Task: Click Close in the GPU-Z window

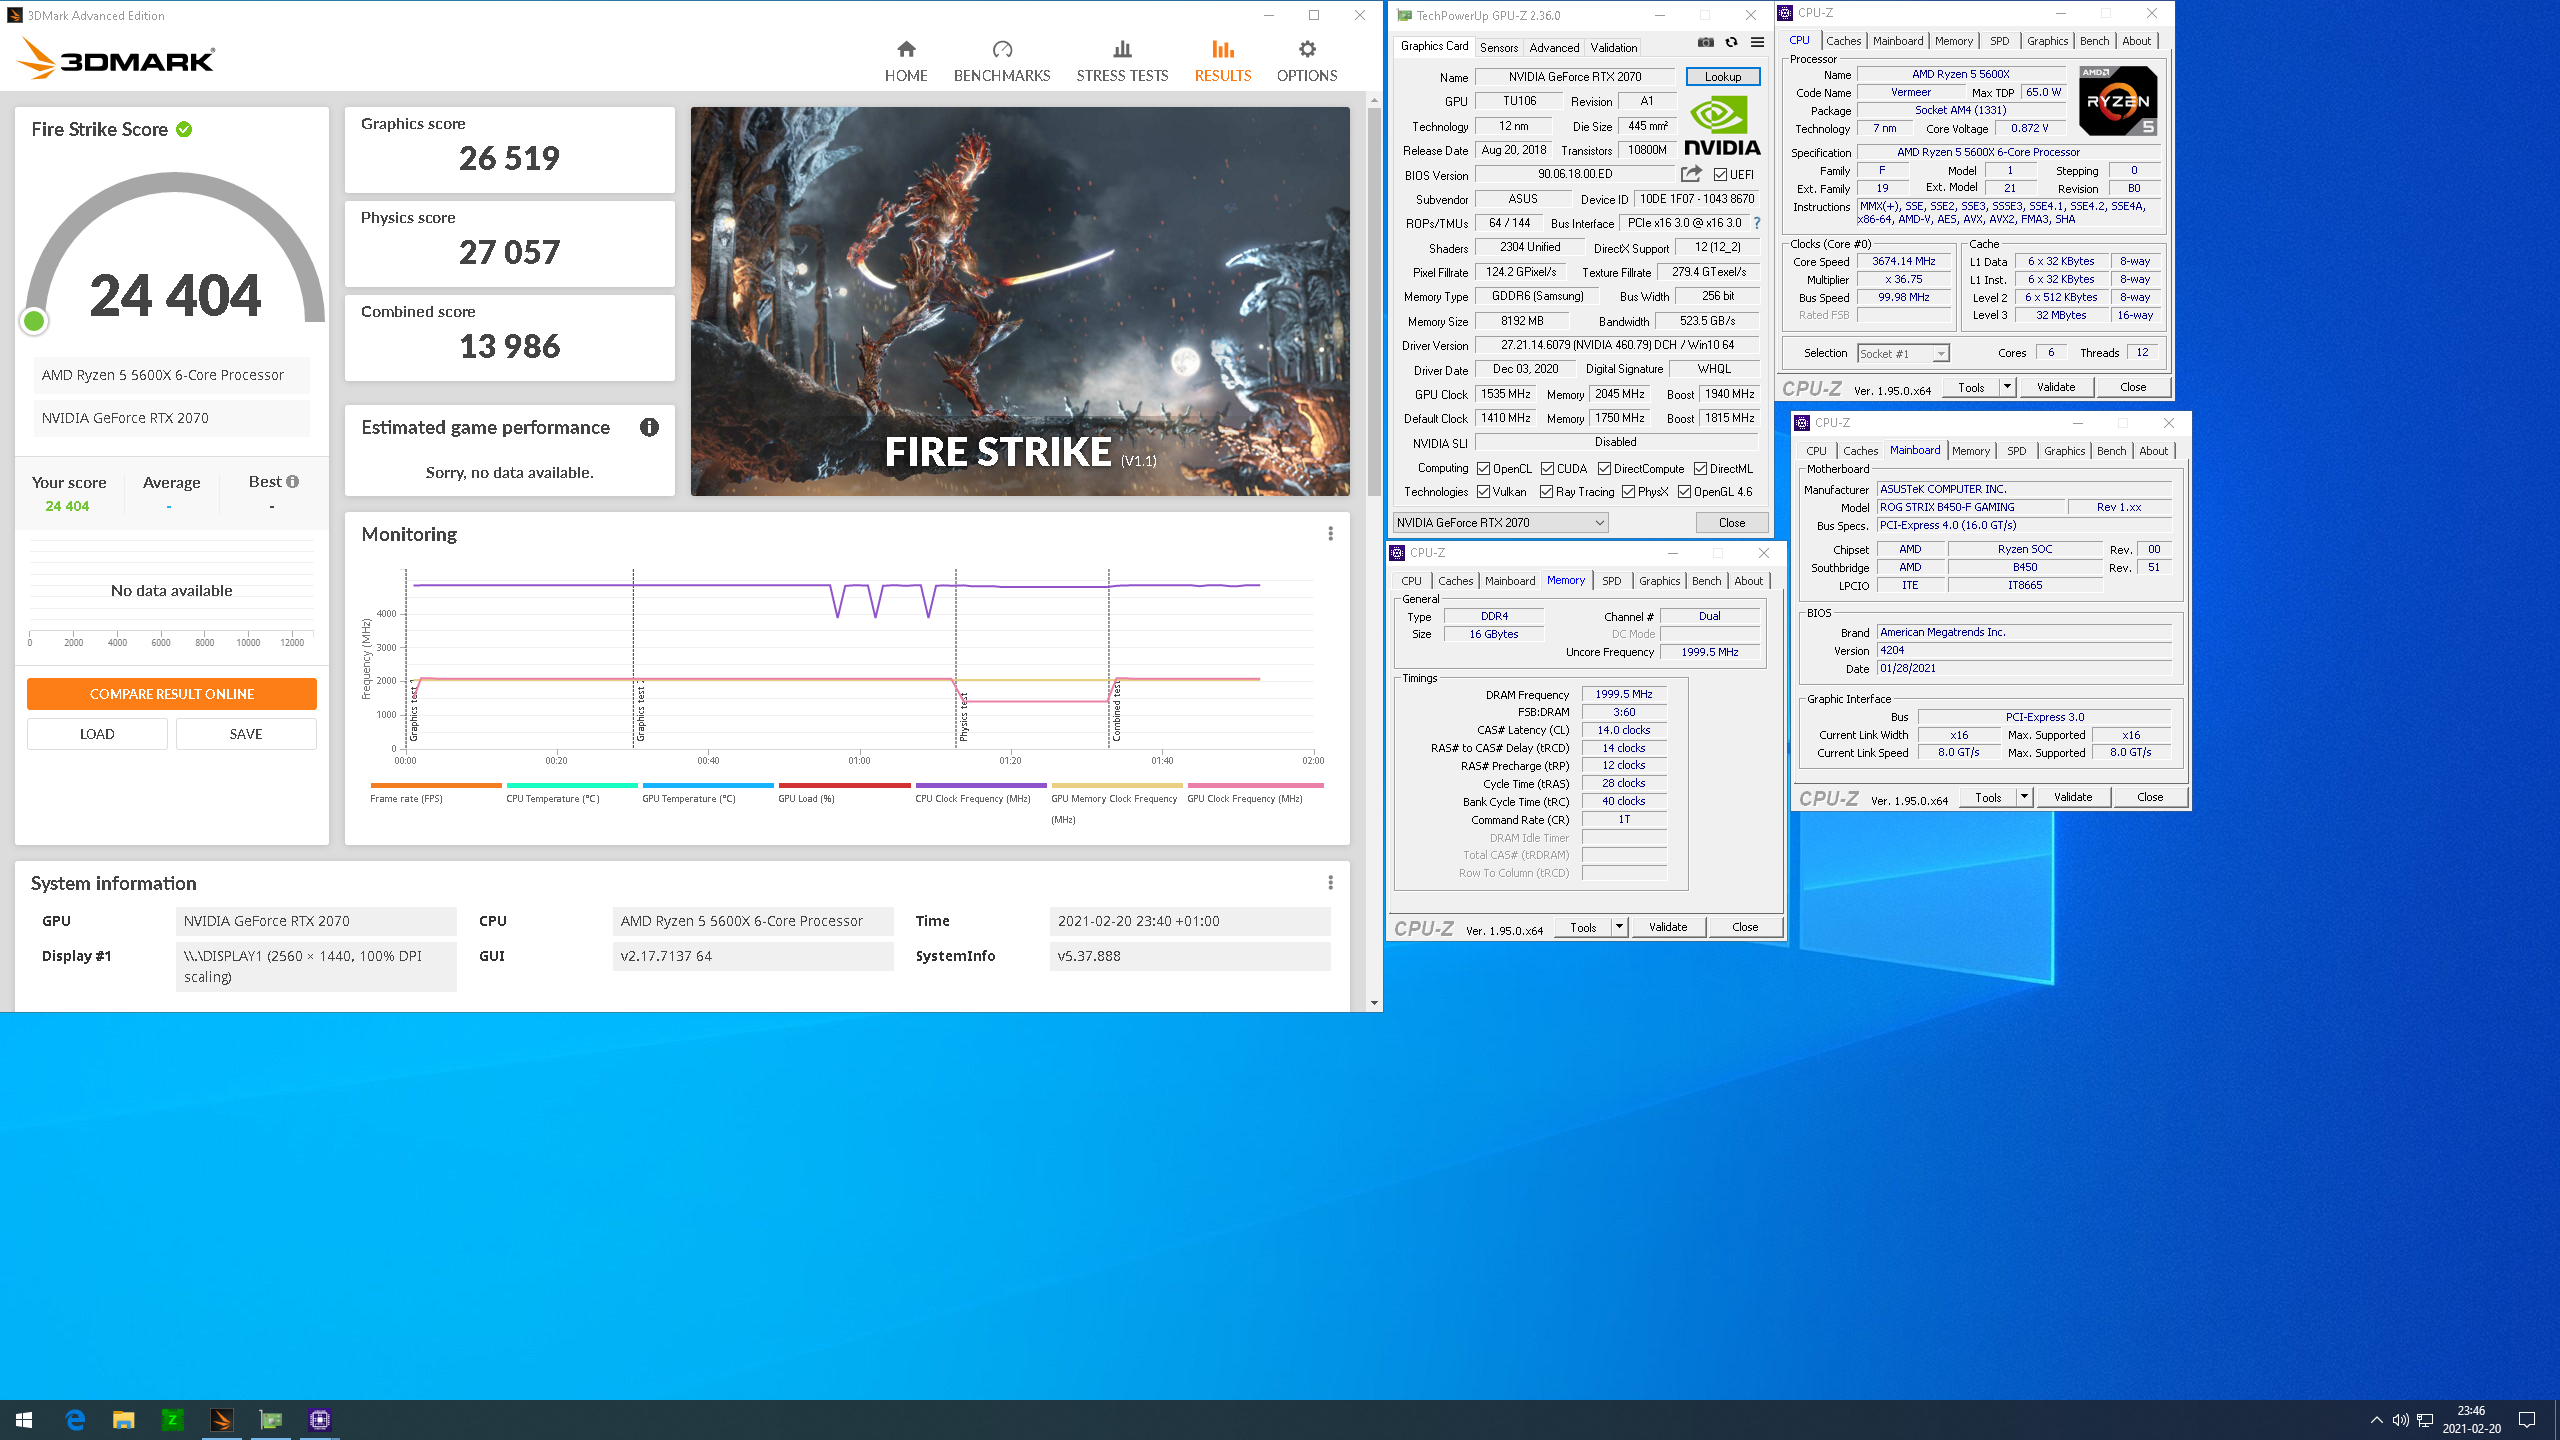Action: pyautogui.click(x=1732, y=523)
